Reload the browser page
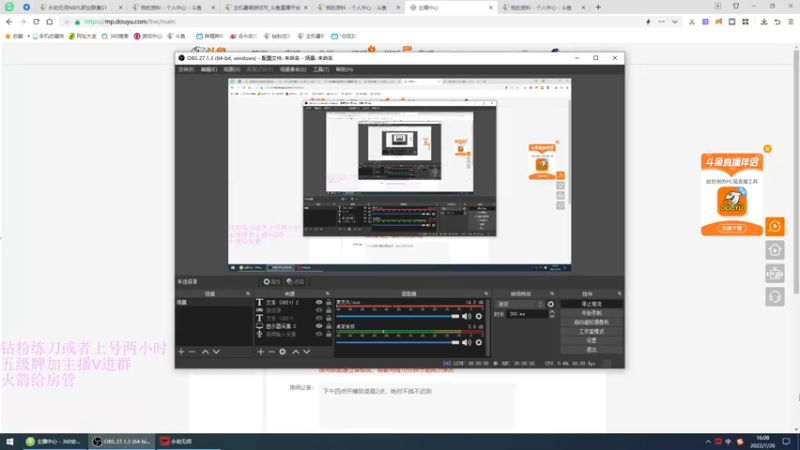The height and width of the screenshot is (450, 800). pyautogui.click(x=36, y=22)
